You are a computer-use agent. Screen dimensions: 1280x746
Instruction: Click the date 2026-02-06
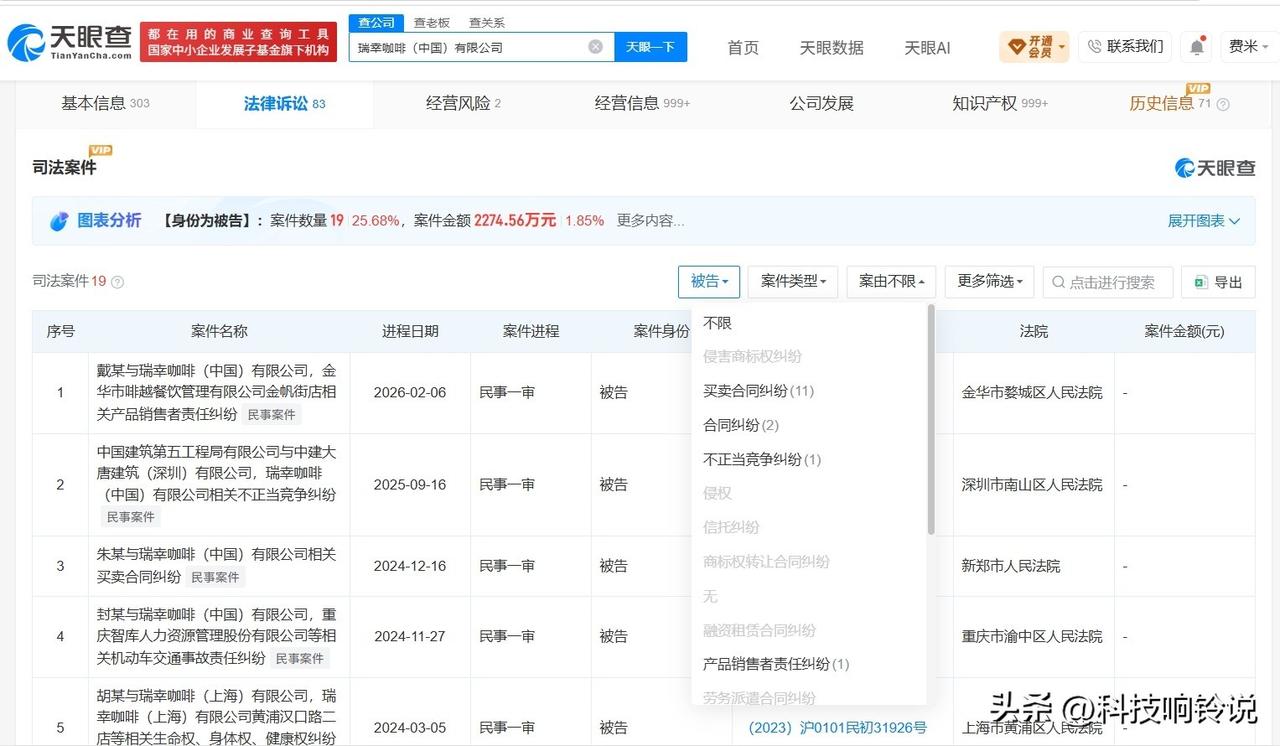click(410, 392)
